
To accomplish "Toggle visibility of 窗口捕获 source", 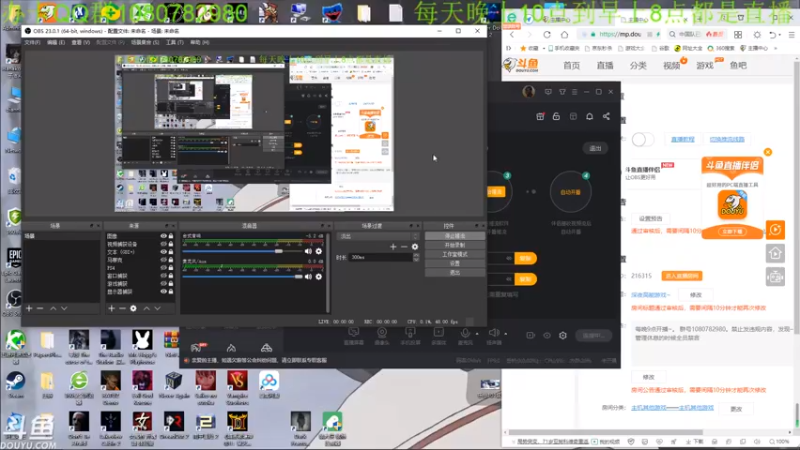I will pos(163,276).
